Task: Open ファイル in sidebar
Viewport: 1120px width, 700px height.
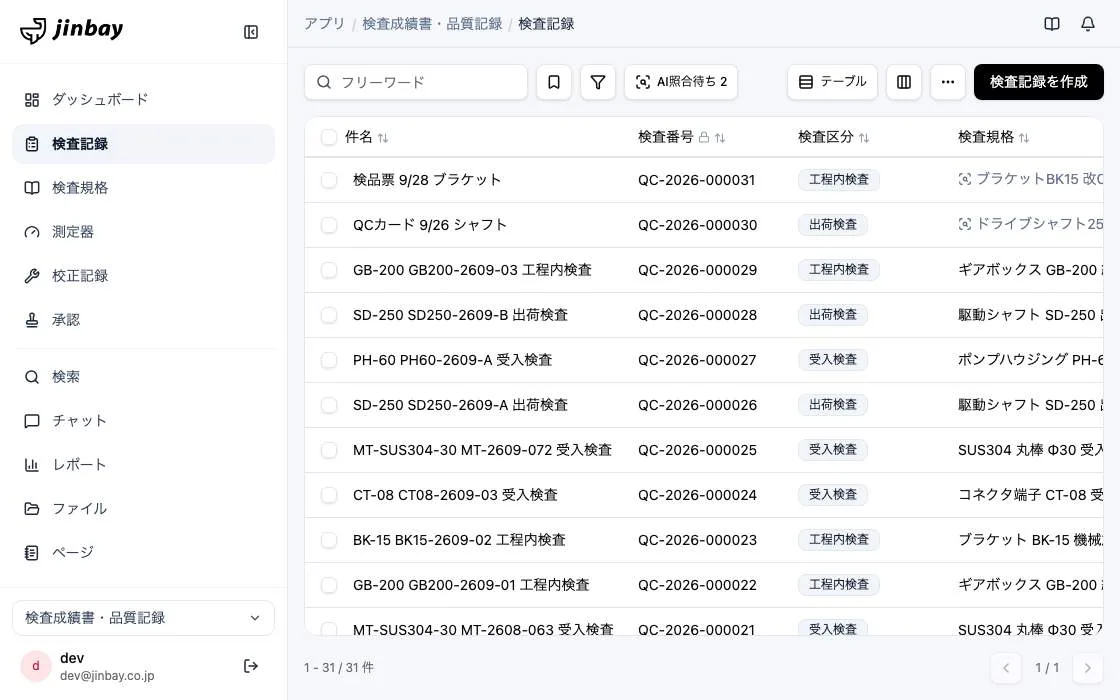Action: (144, 509)
